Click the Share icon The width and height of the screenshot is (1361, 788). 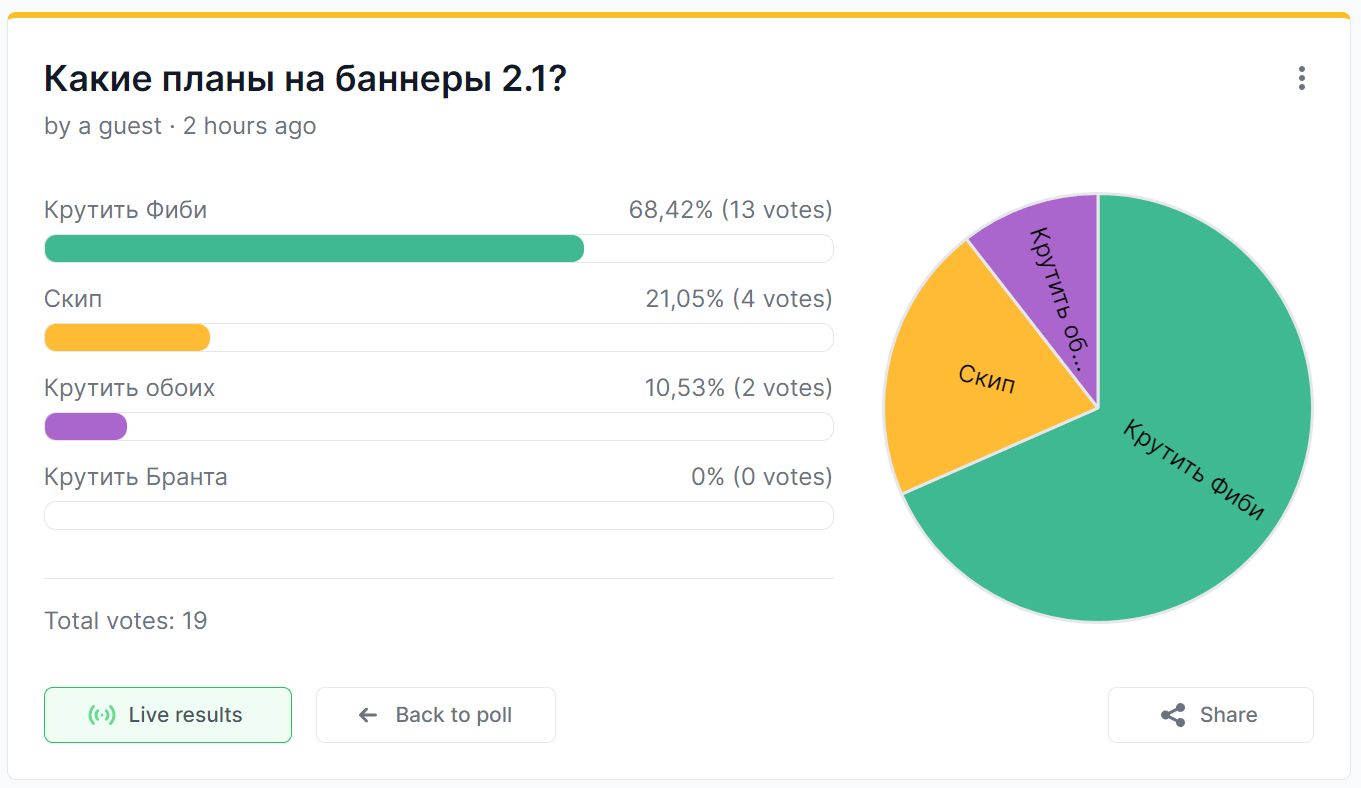coord(1173,715)
